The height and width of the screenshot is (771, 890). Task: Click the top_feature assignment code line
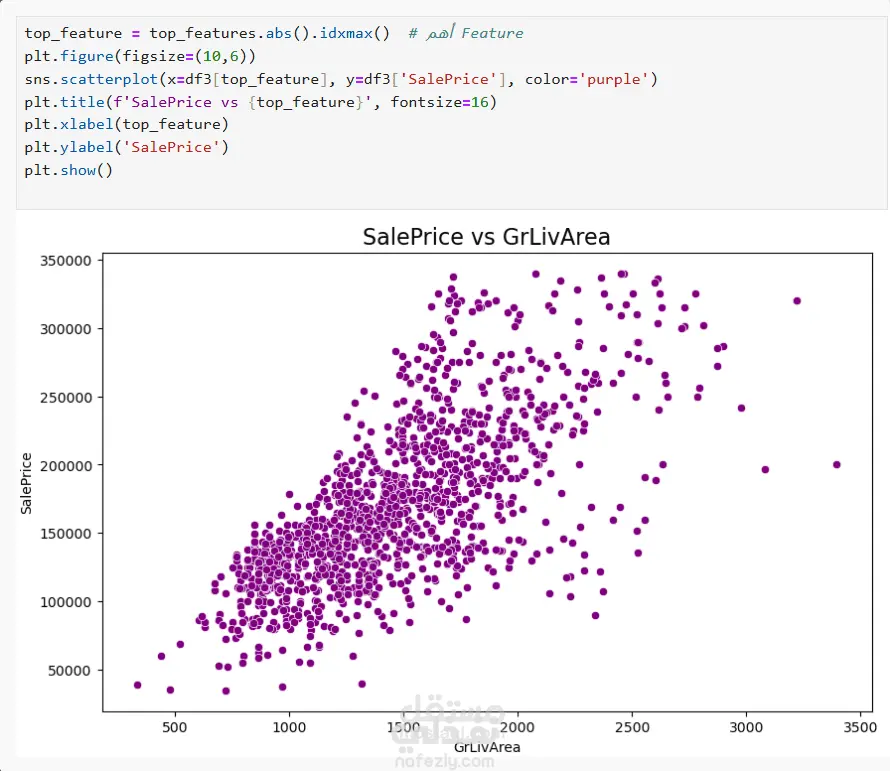coord(274,33)
